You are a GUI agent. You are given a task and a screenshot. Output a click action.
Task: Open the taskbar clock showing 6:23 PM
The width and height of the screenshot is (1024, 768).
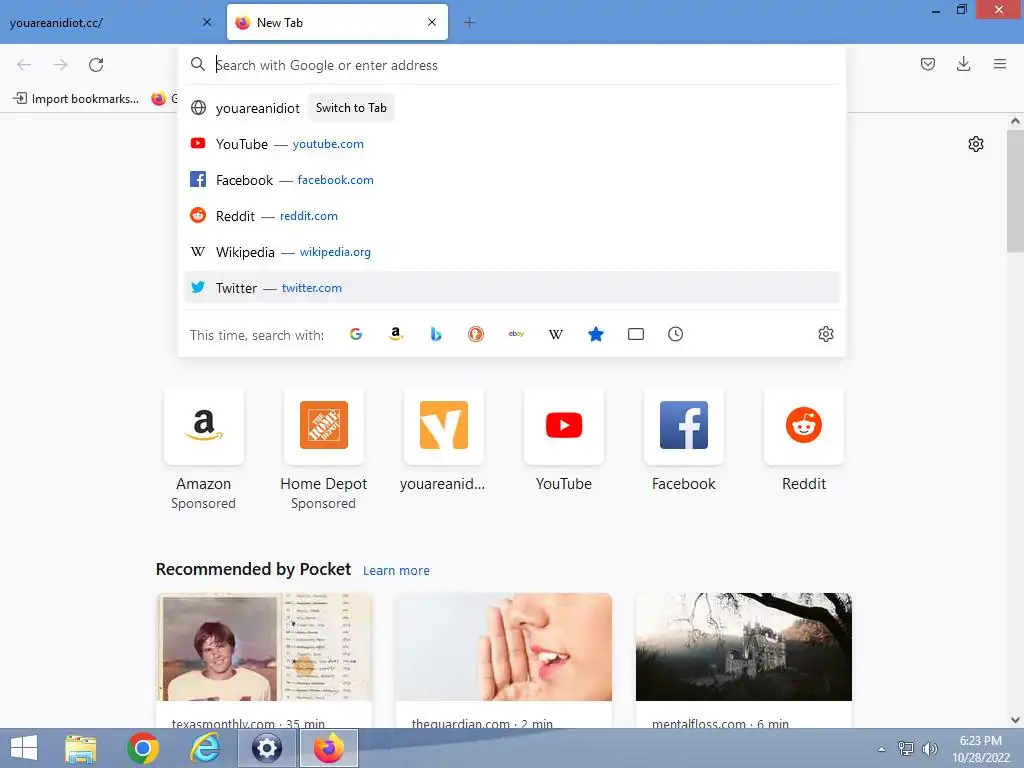pos(981,749)
